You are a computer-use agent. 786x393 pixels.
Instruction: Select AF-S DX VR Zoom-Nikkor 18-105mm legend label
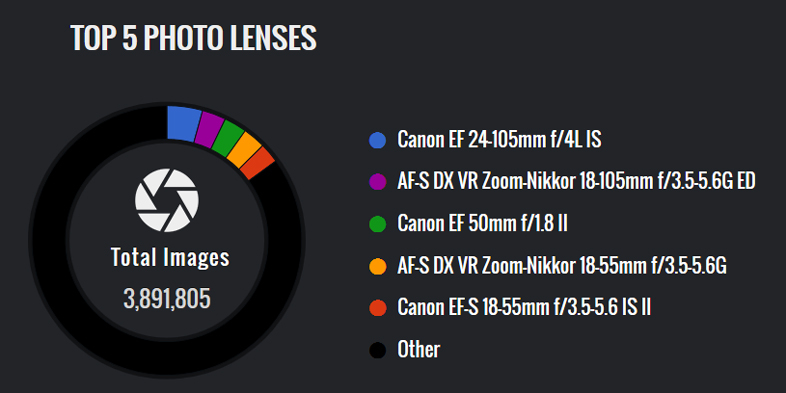pyautogui.click(x=576, y=181)
